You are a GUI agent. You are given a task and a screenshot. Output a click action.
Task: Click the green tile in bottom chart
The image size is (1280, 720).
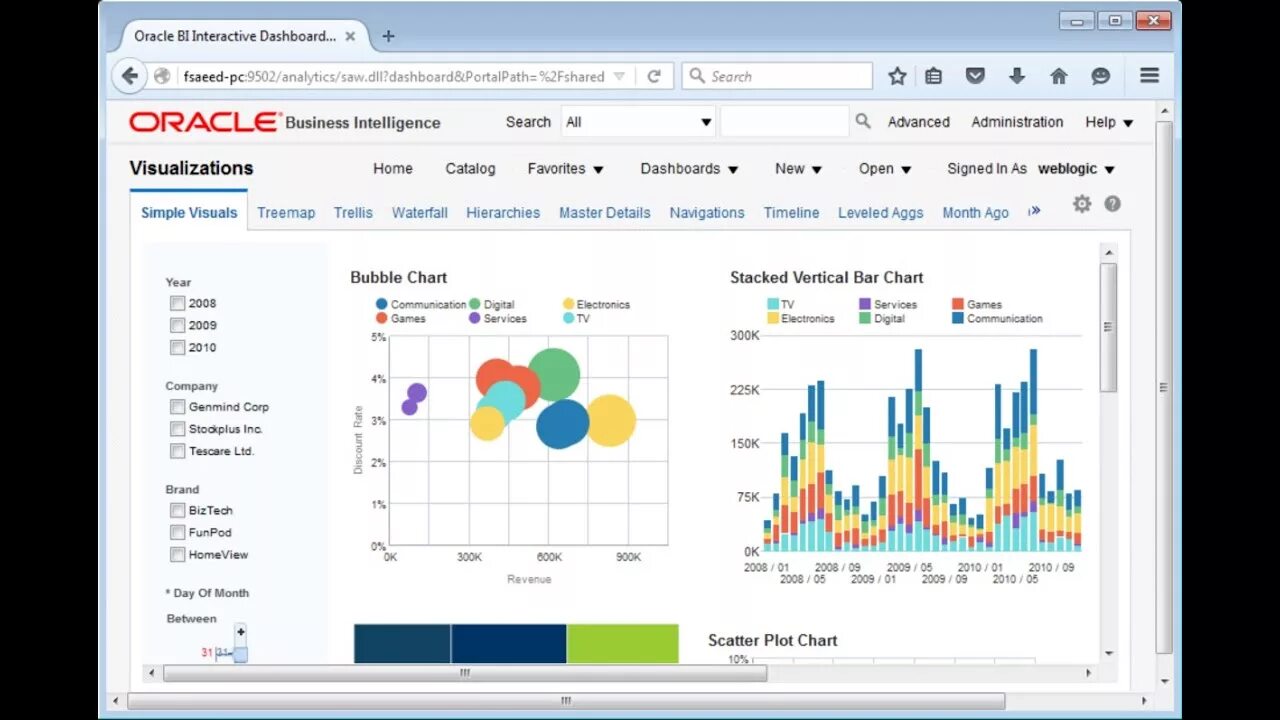622,643
